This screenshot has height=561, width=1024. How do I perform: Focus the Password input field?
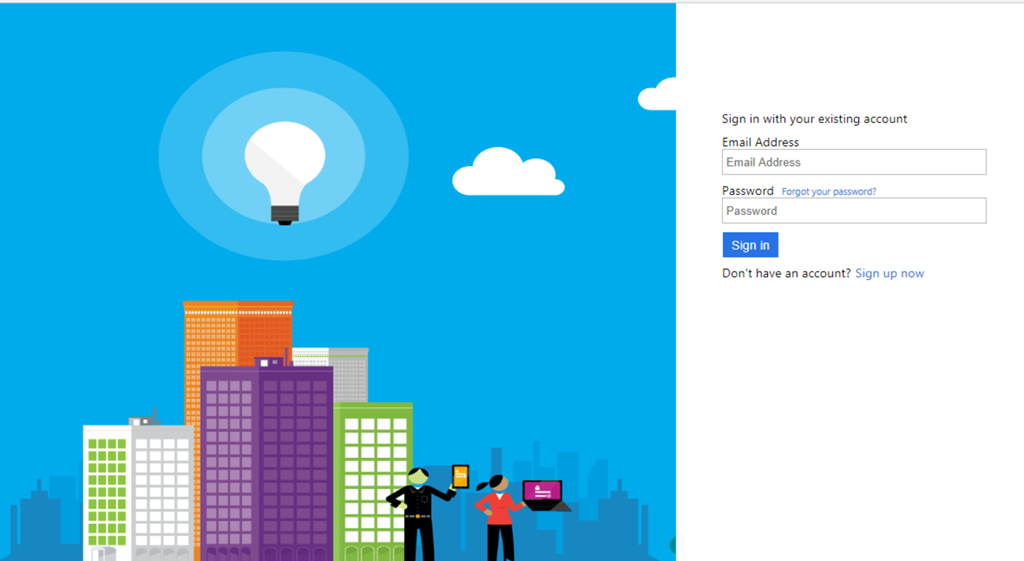coord(853,211)
